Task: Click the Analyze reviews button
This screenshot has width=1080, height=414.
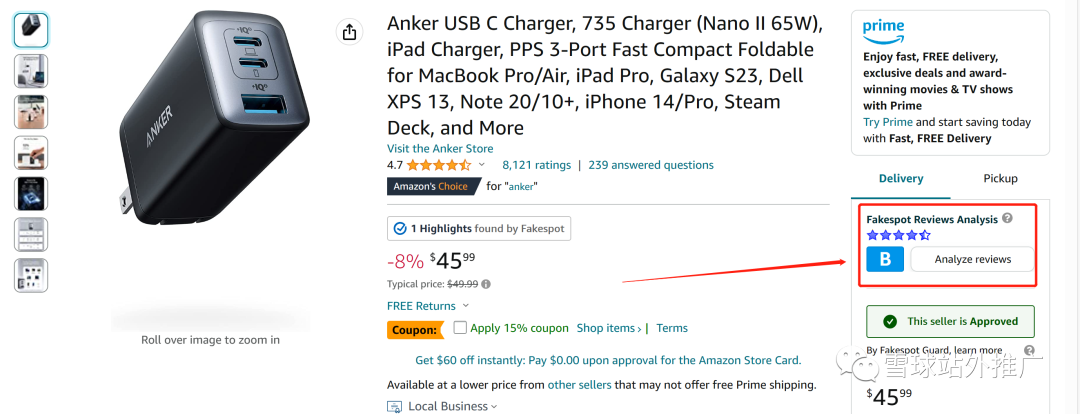Action: pyautogui.click(x=973, y=259)
